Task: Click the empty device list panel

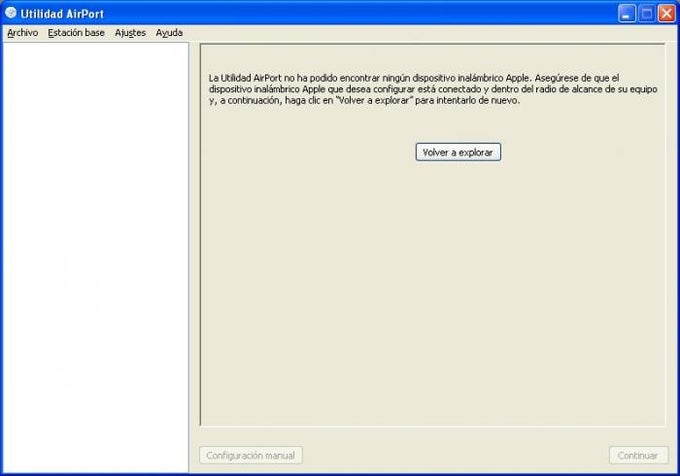Action: [96, 257]
